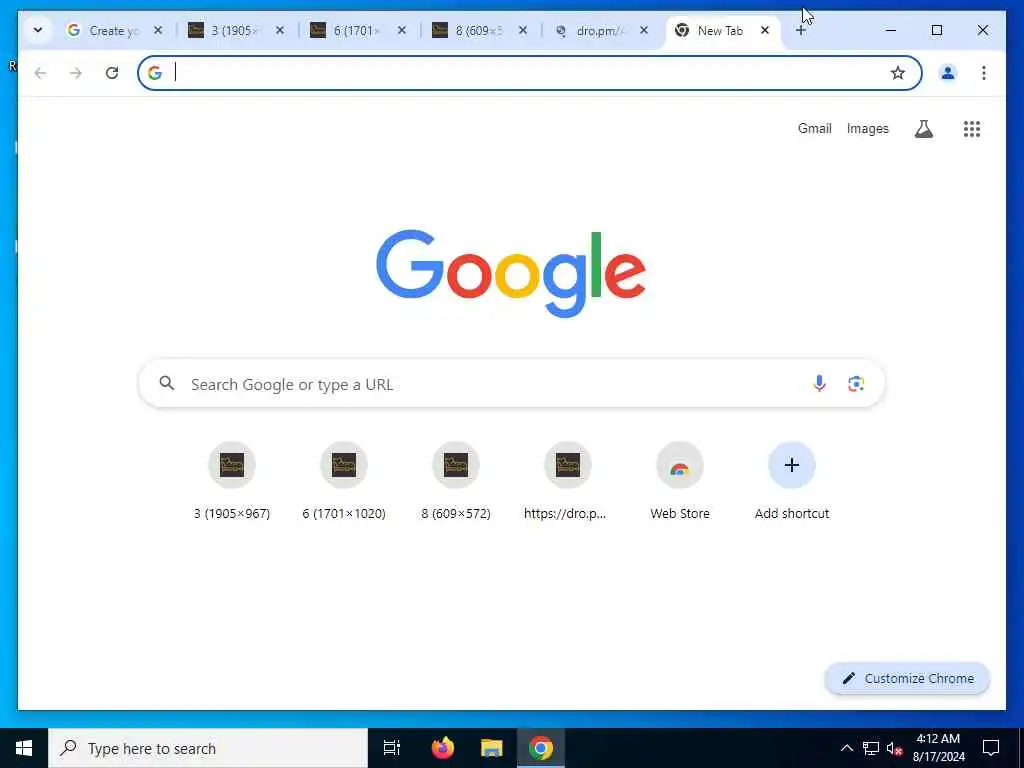Image resolution: width=1024 pixels, height=768 pixels.
Task: Start voice search with microphone icon
Action: click(819, 383)
